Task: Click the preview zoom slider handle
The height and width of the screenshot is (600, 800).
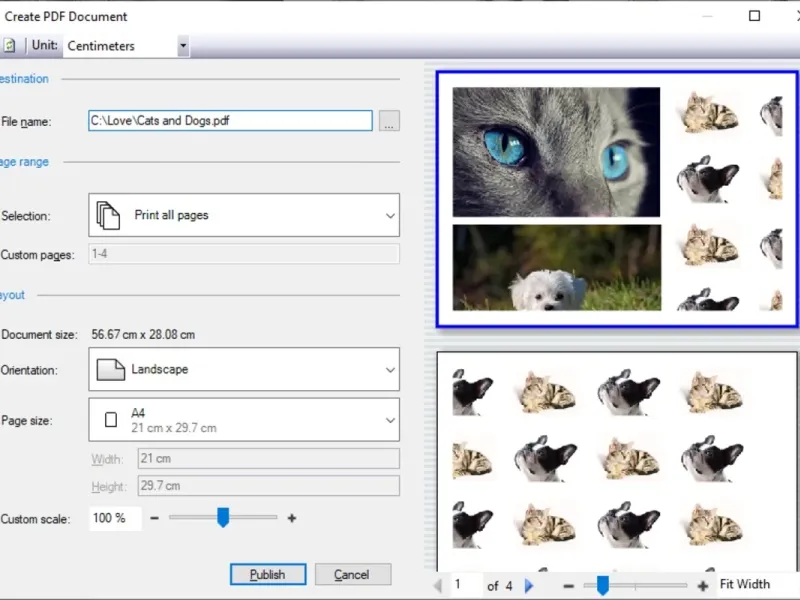Action: coord(603,585)
